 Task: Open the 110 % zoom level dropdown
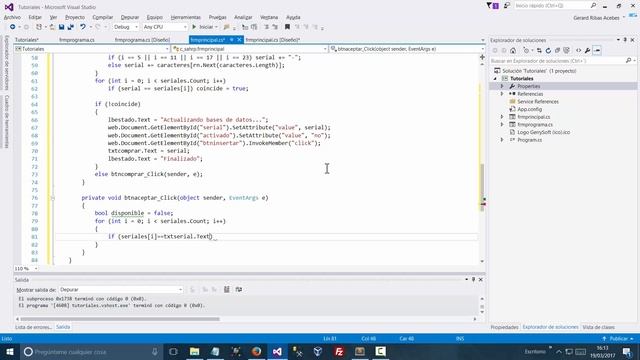[x=27, y=269]
